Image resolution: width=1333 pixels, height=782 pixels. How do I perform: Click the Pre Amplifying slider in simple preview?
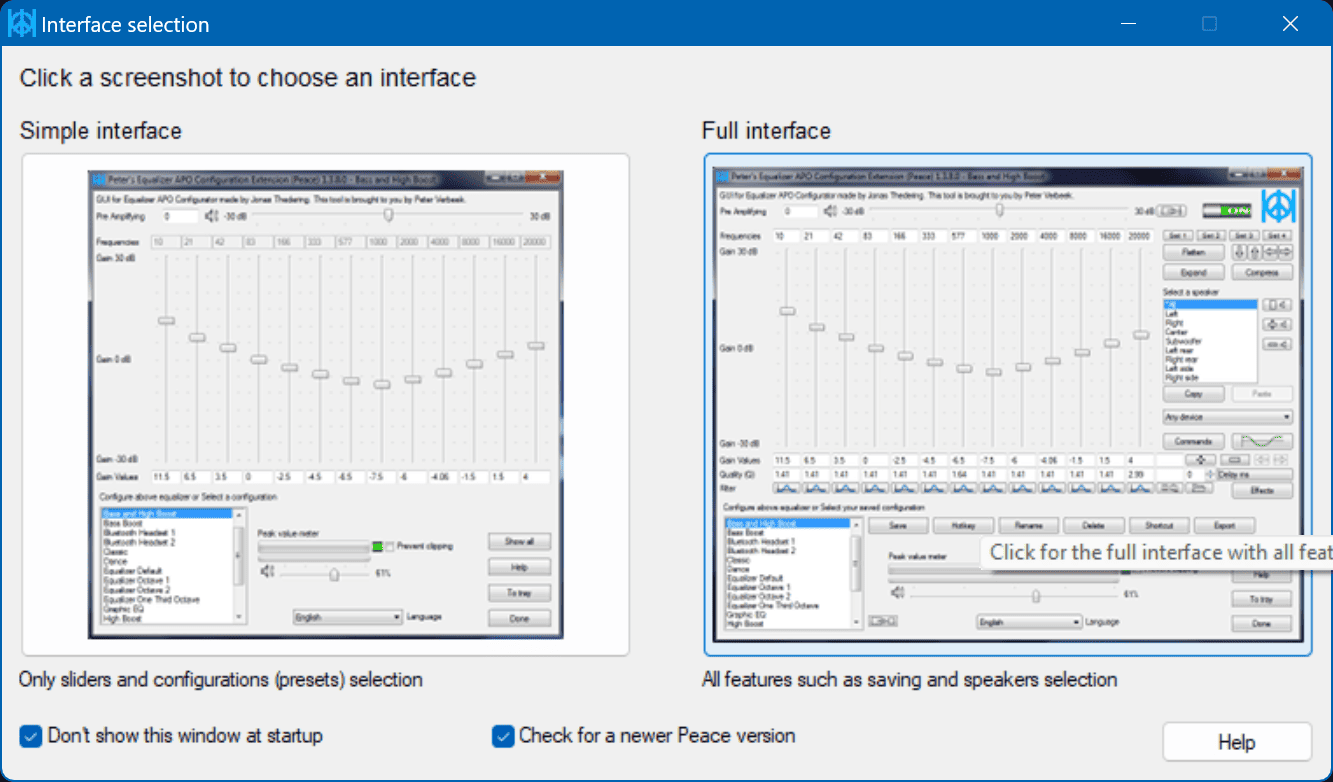coord(388,215)
